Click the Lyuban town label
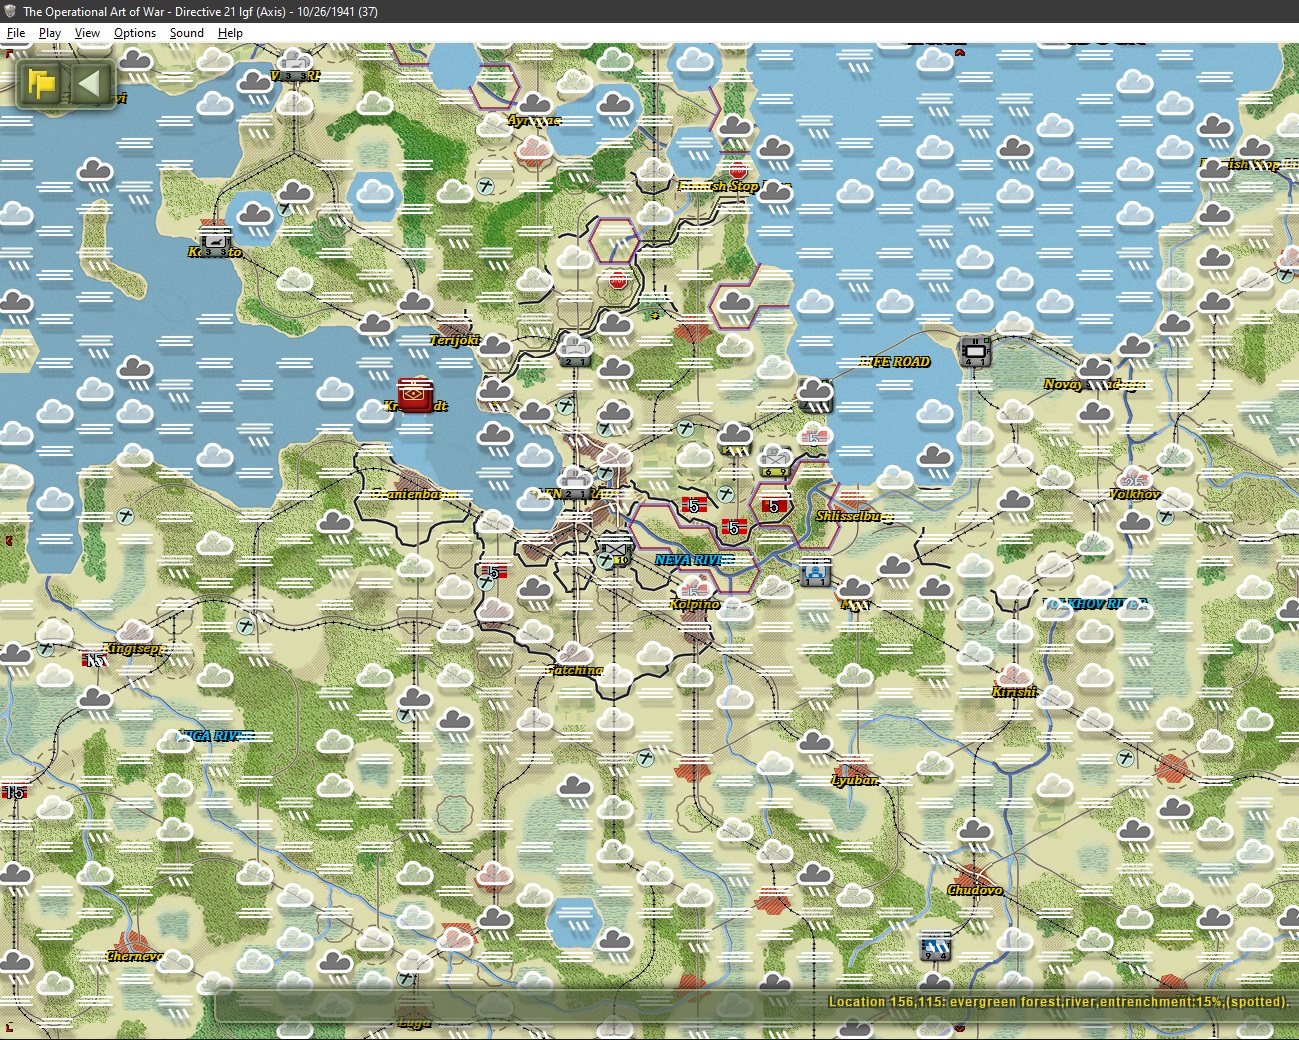This screenshot has height=1040, width=1299. [855, 780]
